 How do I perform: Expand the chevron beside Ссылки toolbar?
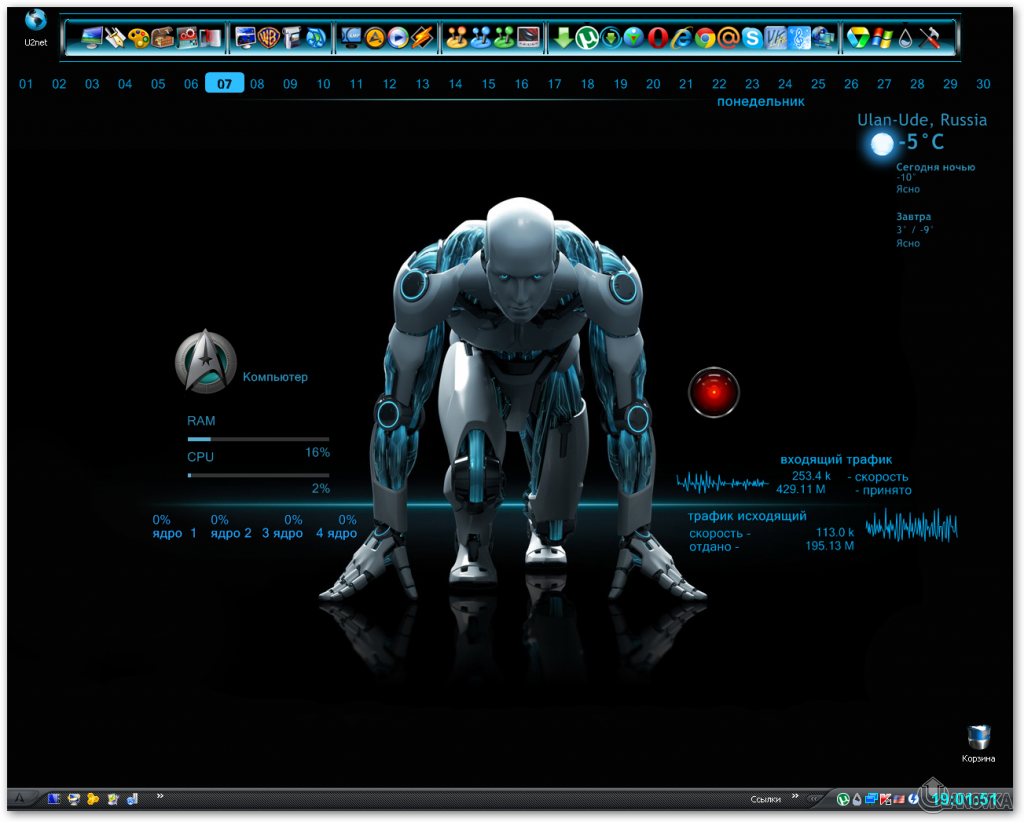(796, 797)
